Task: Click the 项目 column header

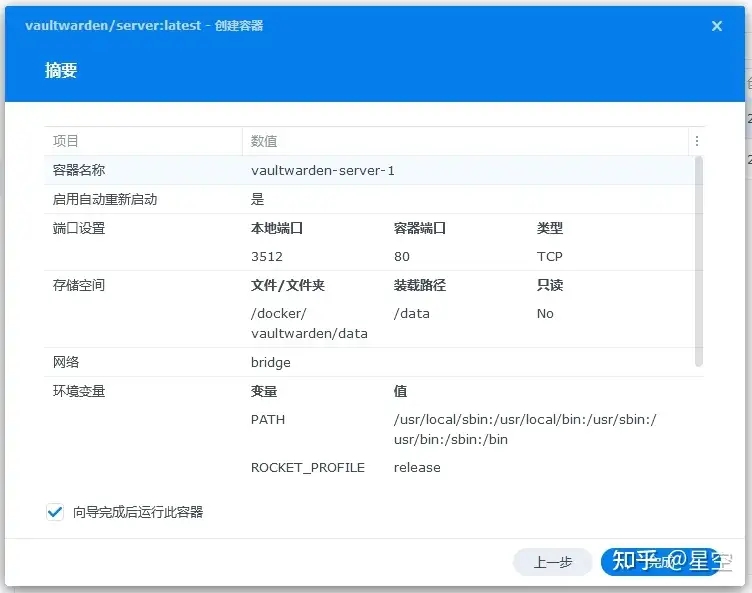Action: click(x=66, y=142)
